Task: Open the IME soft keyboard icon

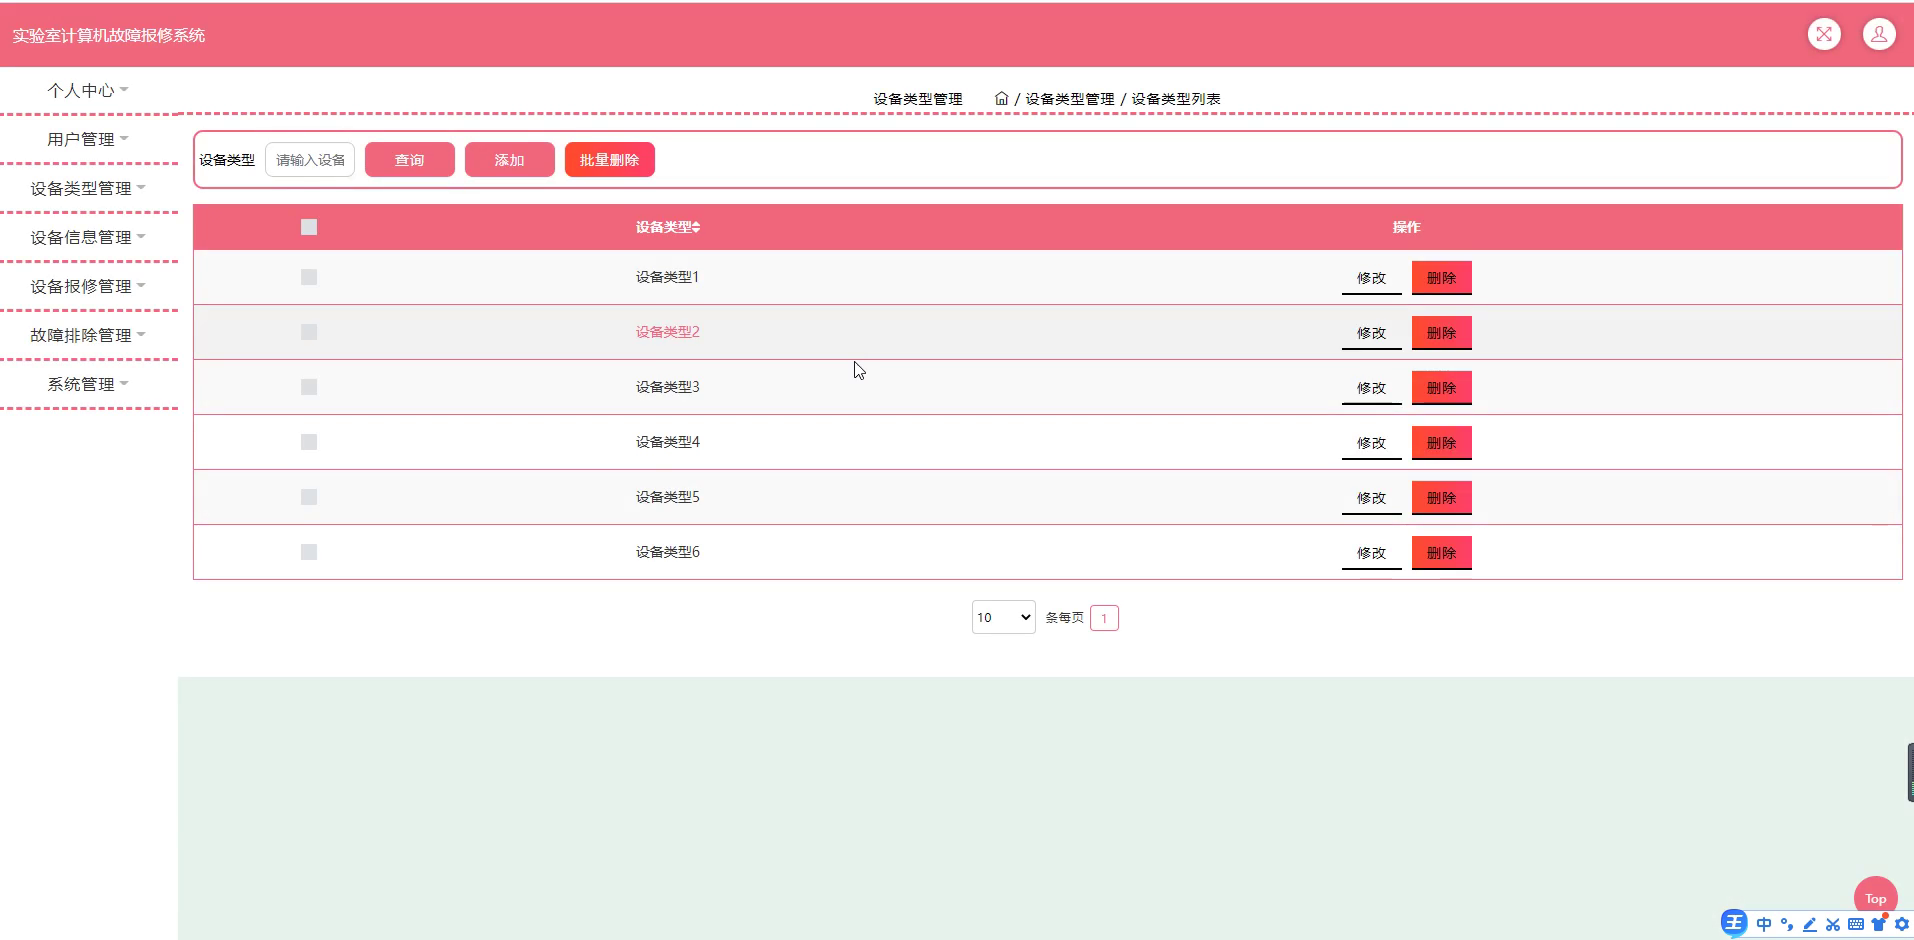Action: coord(1856,924)
